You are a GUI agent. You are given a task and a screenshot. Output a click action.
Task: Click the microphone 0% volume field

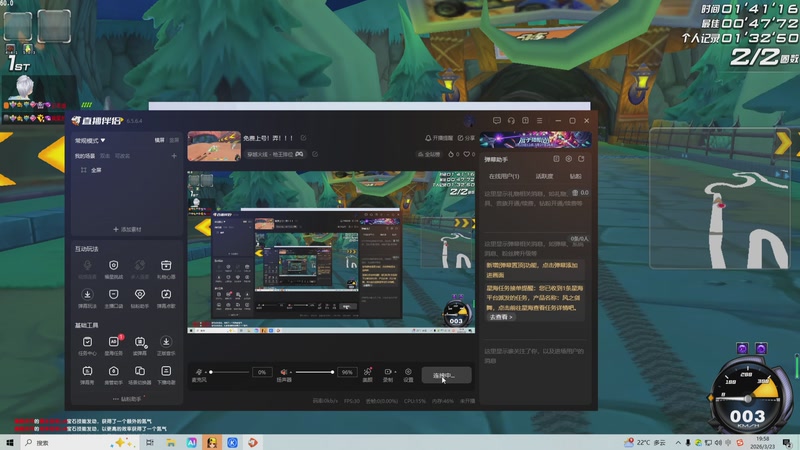(x=262, y=372)
